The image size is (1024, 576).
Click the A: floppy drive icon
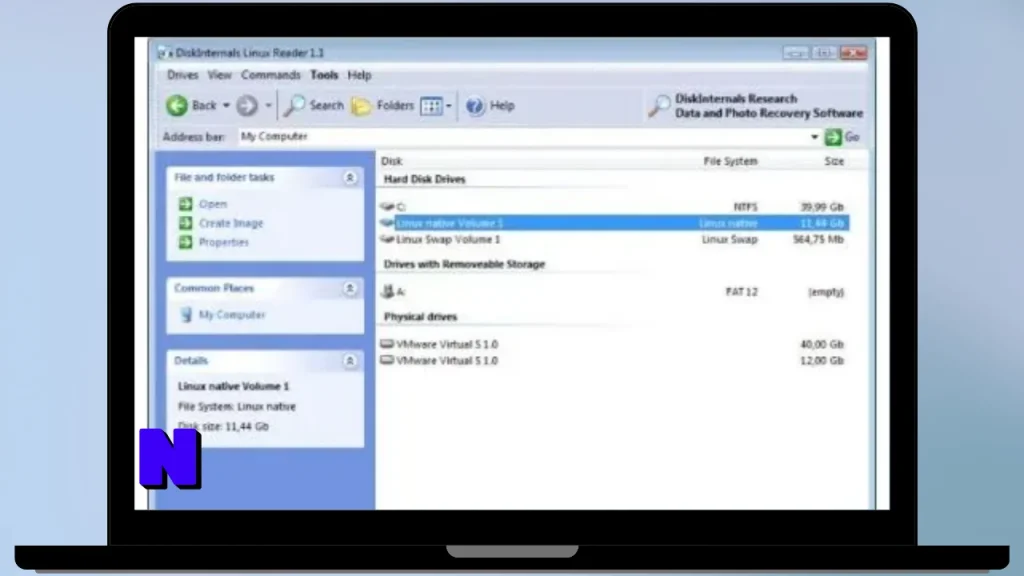[388, 291]
